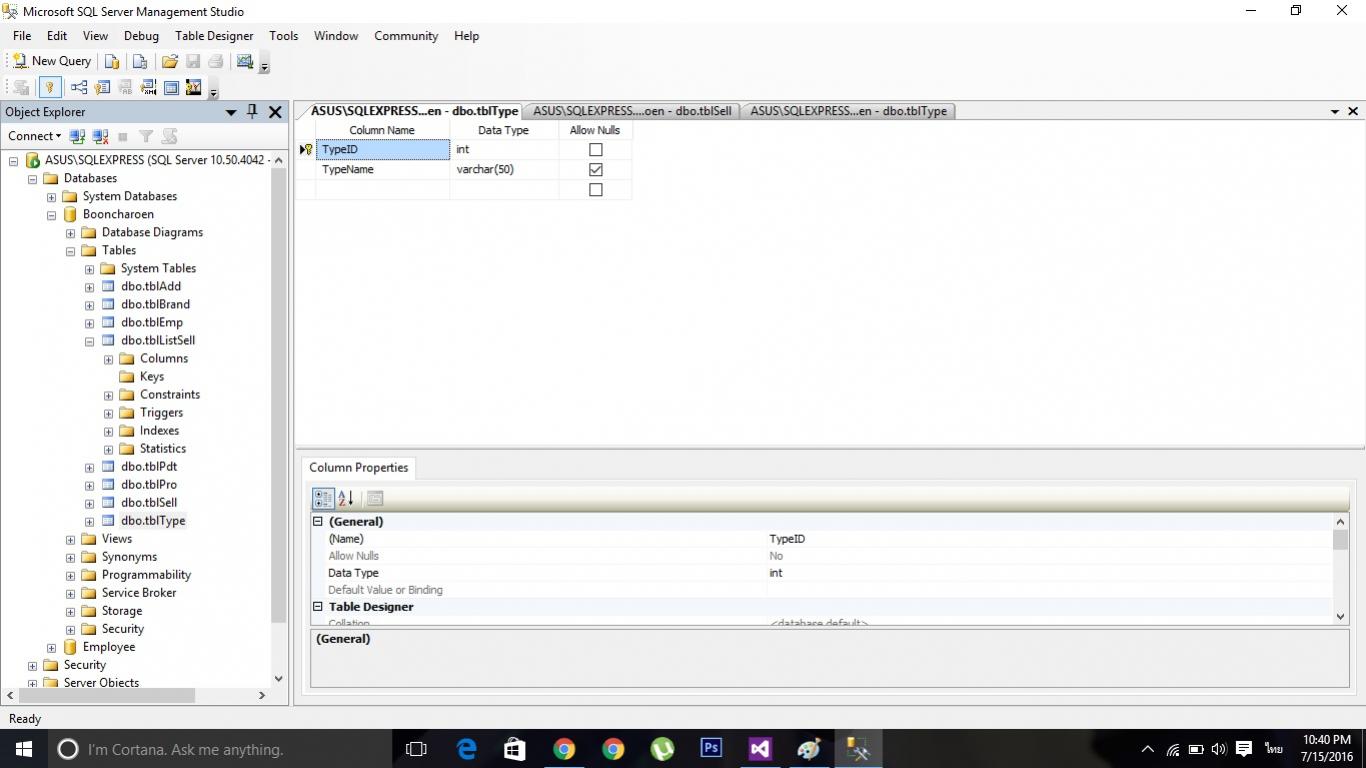Select the TypeName column name cell
The width and height of the screenshot is (1366, 768).
382,170
